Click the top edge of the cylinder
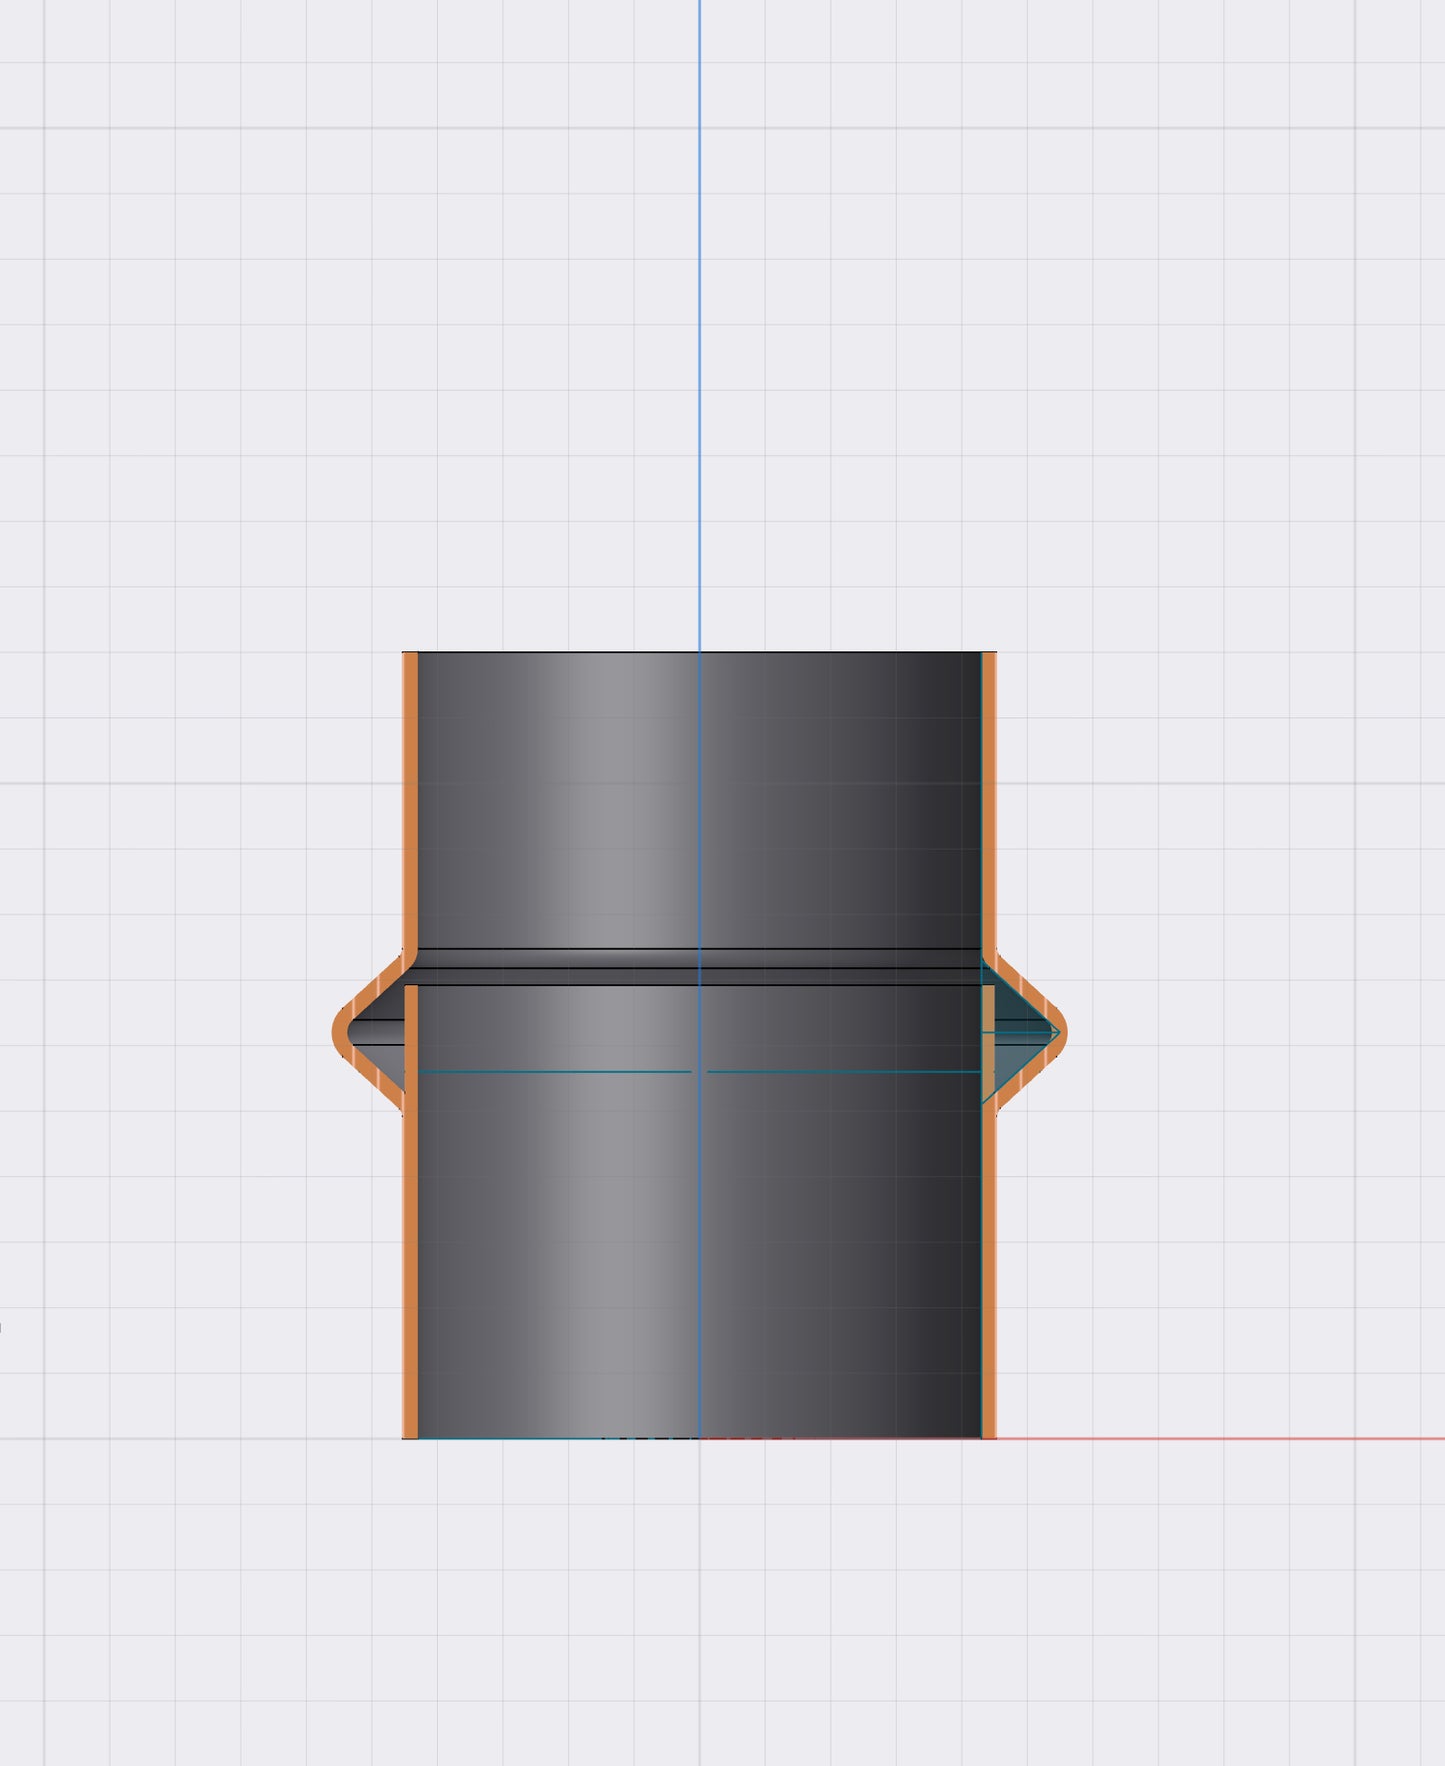This screenshot has width=1445, height=1766. point(600,652)
